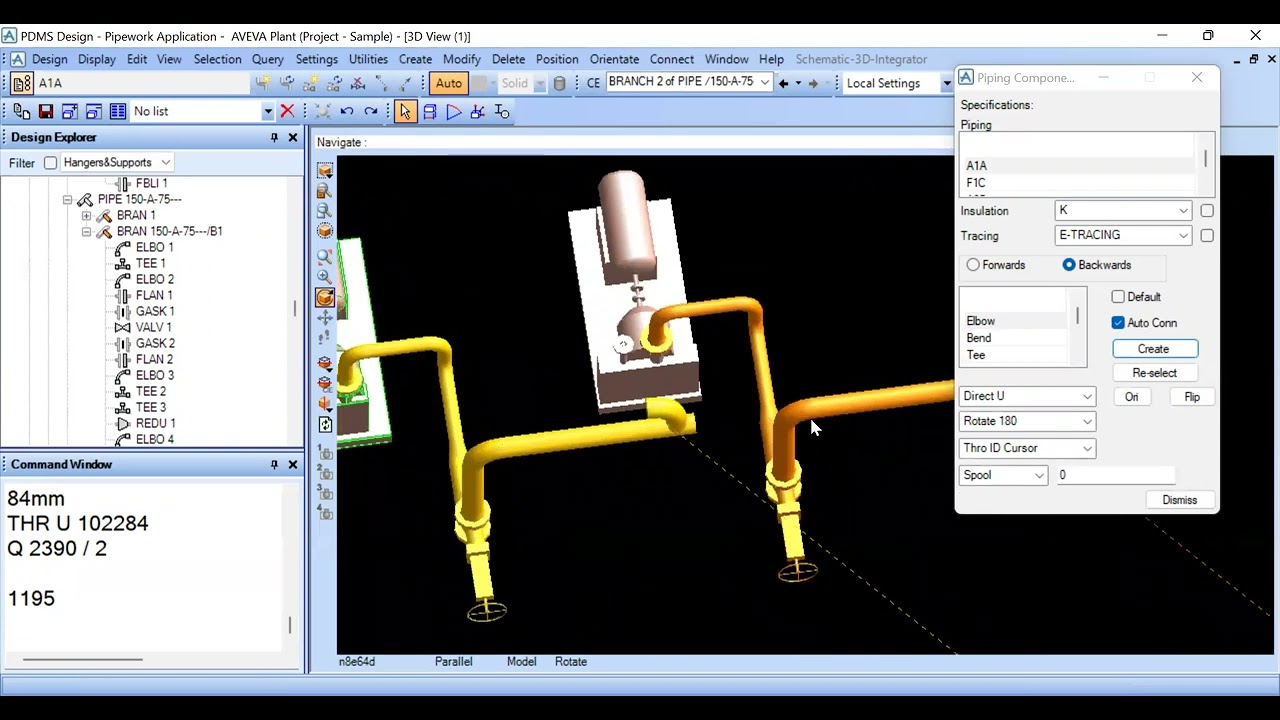The height and width of the screenshot is (720, 1280).
Task: Click the Design Explorer vertical scrollbar
Action: coord(295,309)
